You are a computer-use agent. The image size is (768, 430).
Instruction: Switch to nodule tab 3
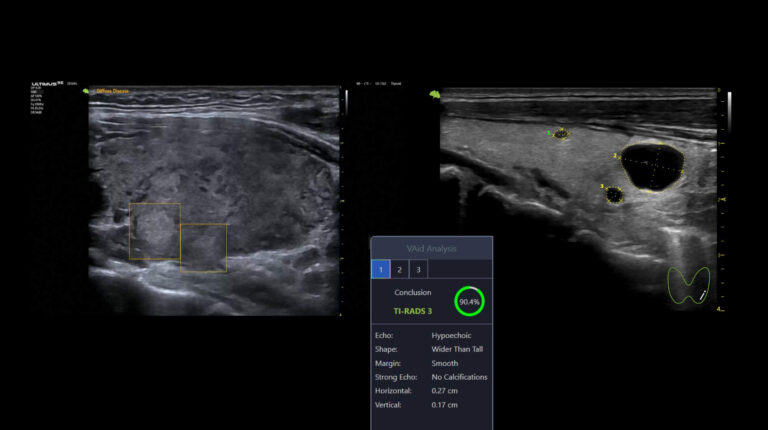[x=418, y=269]
